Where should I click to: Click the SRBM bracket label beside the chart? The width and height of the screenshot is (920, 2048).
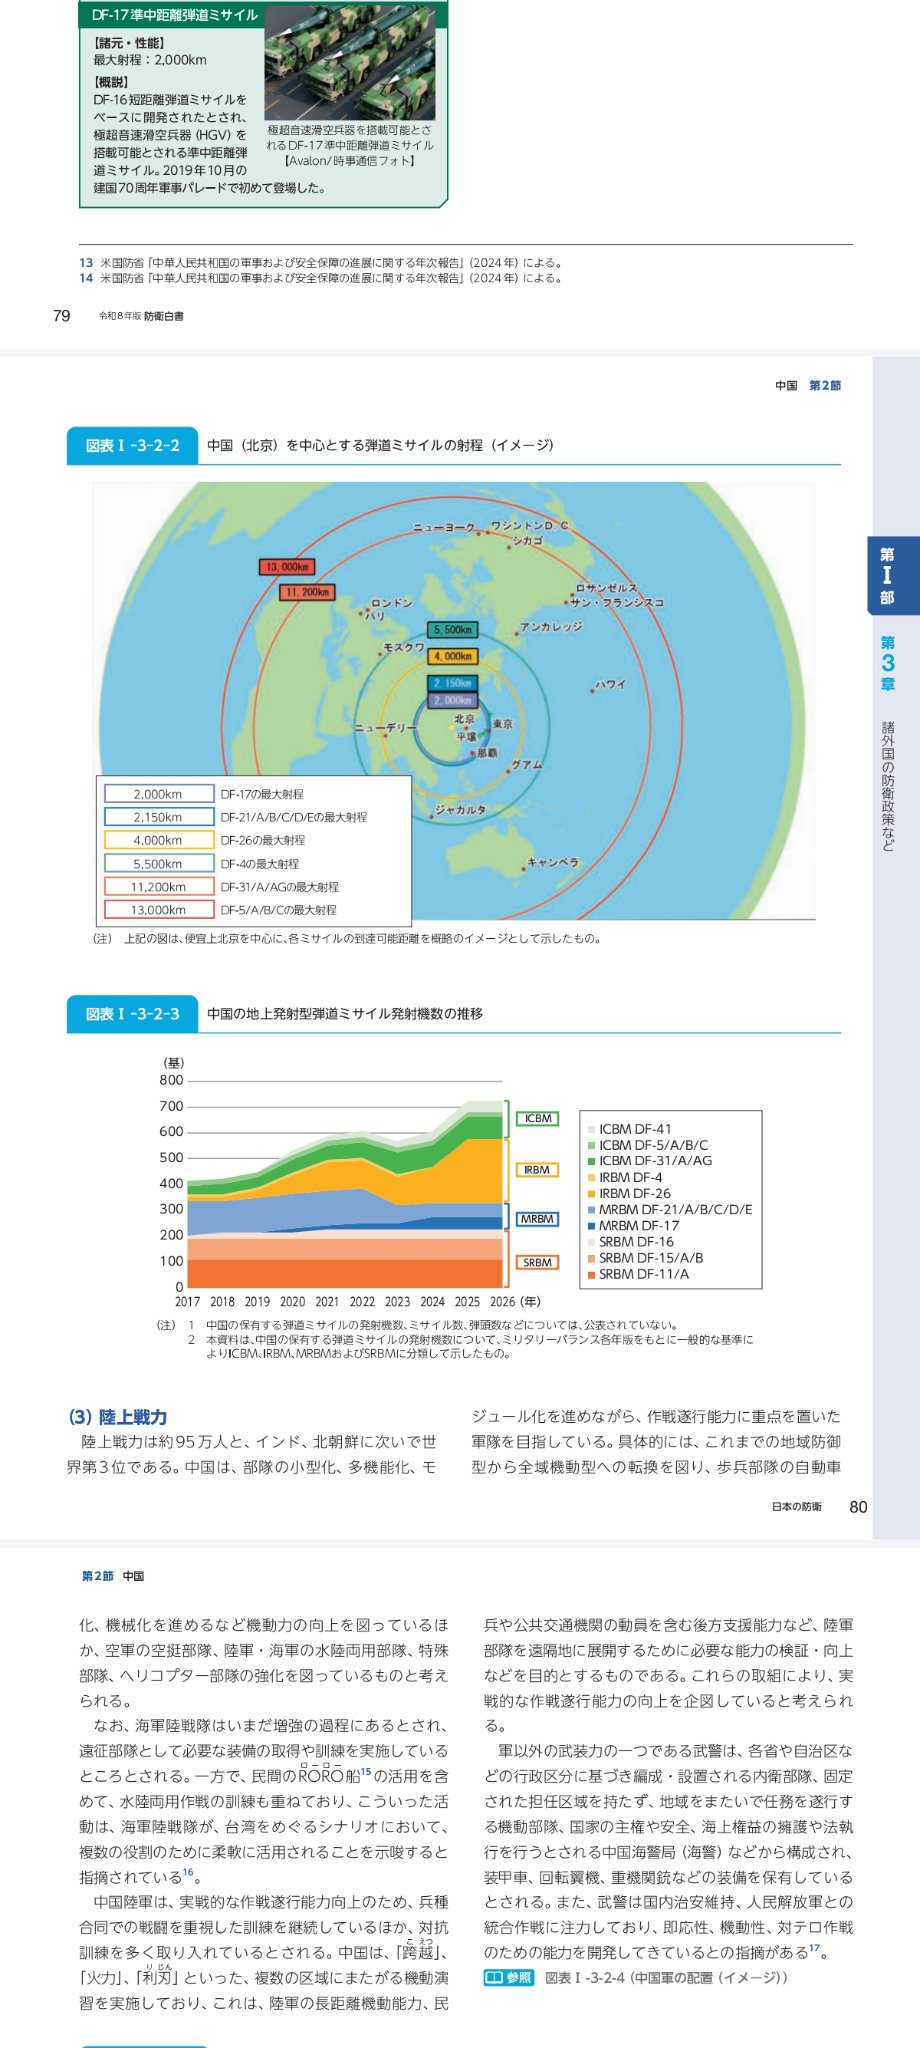click(x=538, y=1263)
